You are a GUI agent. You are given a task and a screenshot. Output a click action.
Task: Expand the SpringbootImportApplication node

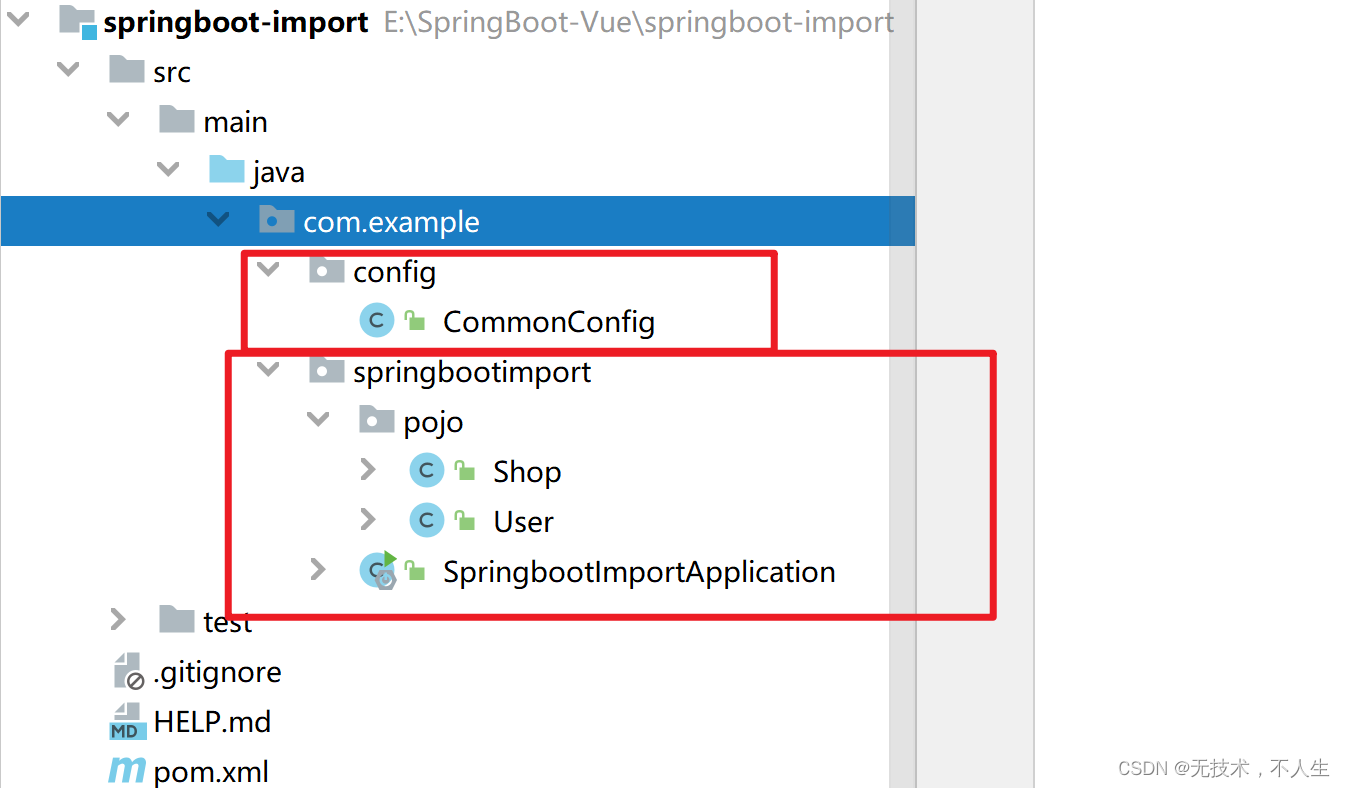(x=318, y=570)
